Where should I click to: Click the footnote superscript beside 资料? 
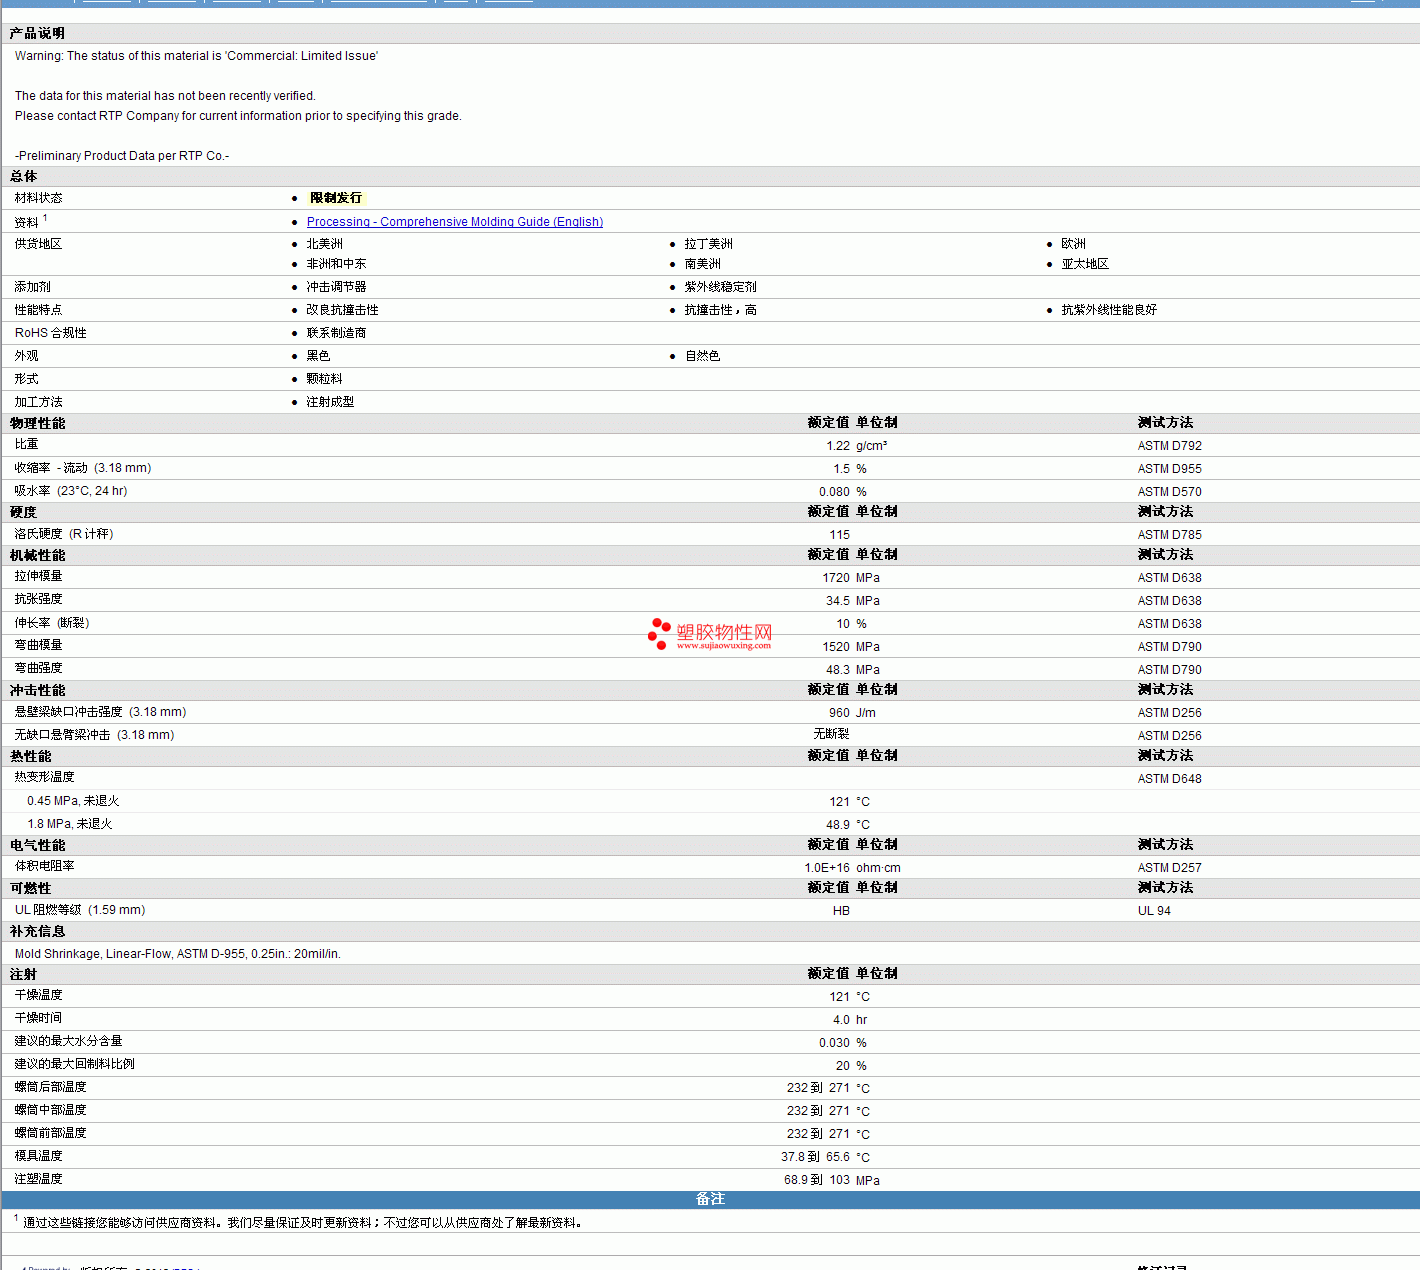pyautogui.click(x=45, y=218)
